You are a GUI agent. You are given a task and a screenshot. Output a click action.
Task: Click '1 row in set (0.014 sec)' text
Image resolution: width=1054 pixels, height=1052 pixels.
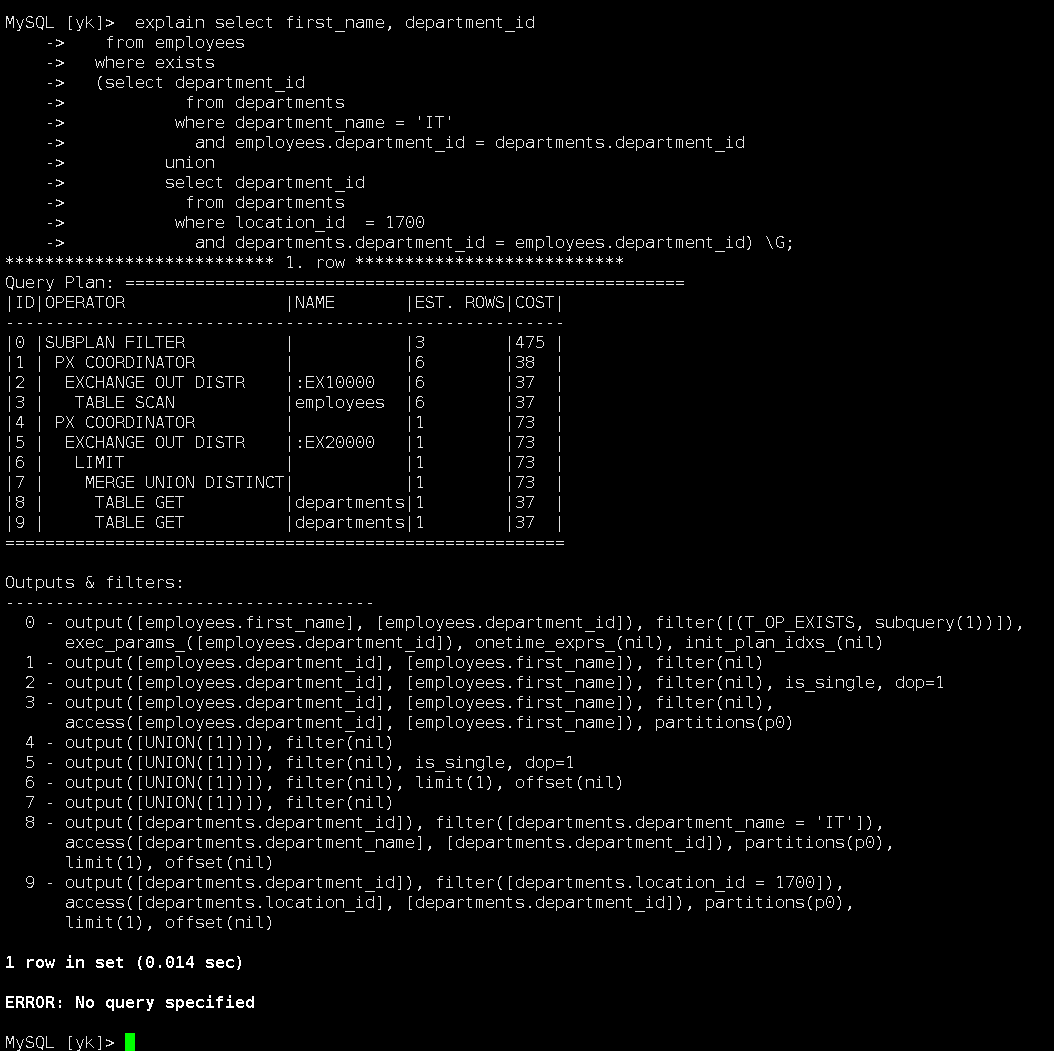pyautogui.click(x=124, y=962)
